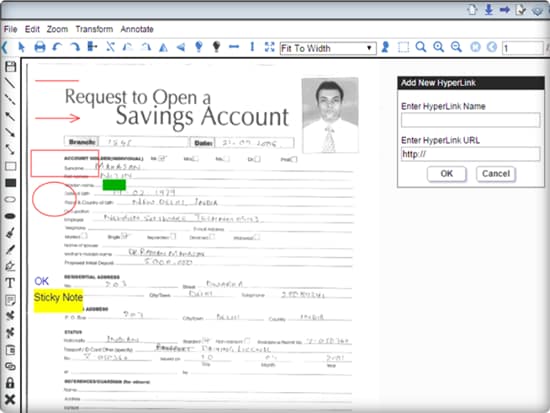Click the yellow Sticky Note annotation
Viewport: 550px width, 413px height.
(58, 301)
